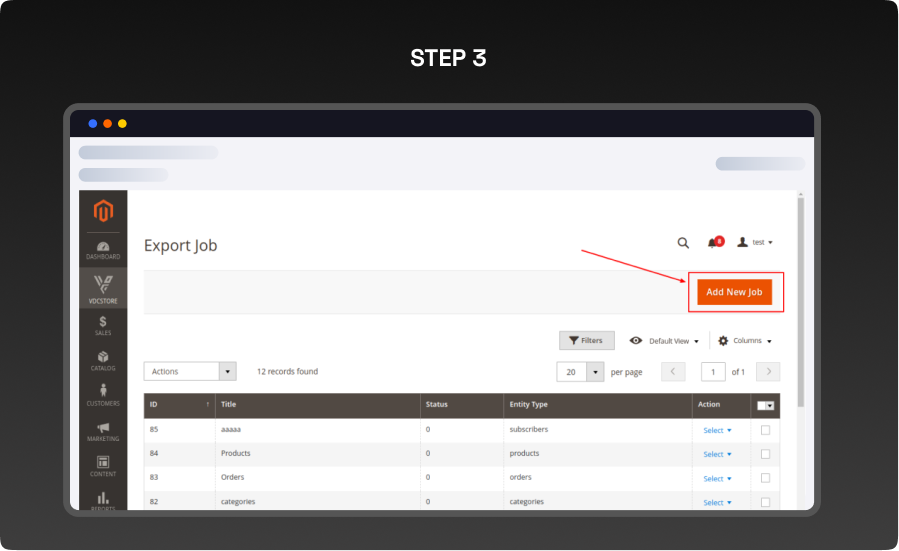
Task: Tick the checkbox for row ID 84
Action: pos(765,454)
